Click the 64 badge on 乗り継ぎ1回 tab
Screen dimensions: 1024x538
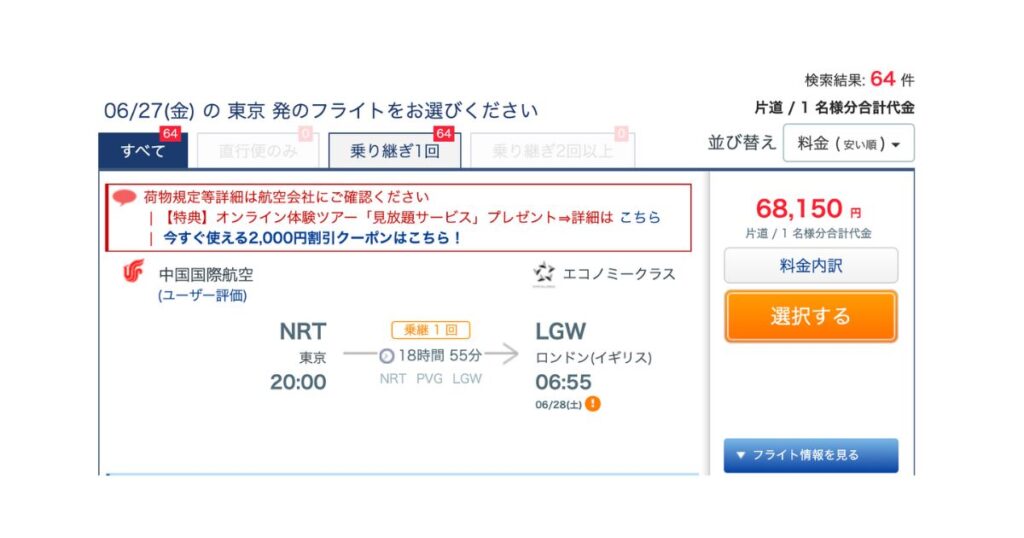444,133
